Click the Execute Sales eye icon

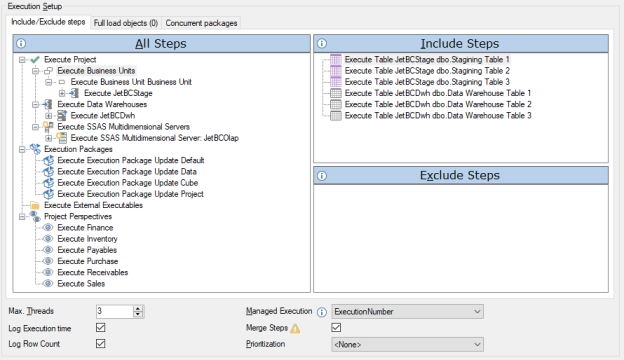click(x=48, y=284)
